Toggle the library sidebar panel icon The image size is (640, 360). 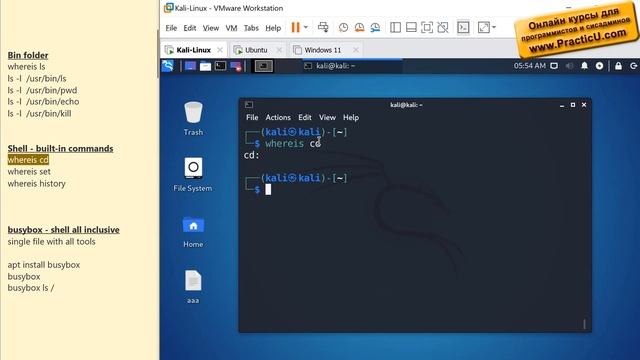pyautogui.click(x=395, y=27)
